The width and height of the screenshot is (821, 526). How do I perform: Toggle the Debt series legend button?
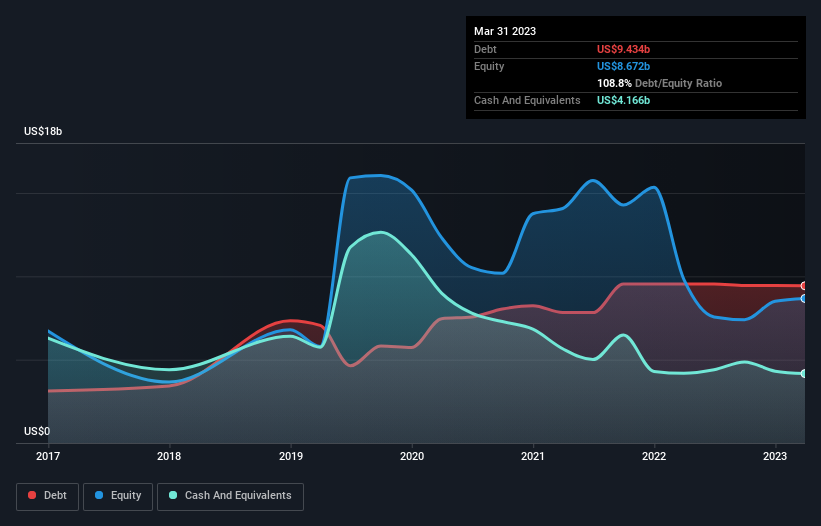point(48,496)
